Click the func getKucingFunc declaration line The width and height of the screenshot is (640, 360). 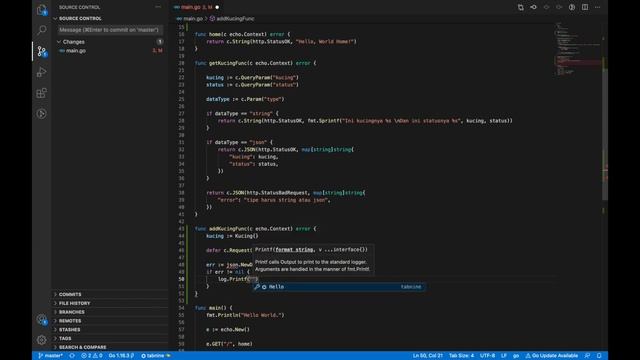pos(256,63)
